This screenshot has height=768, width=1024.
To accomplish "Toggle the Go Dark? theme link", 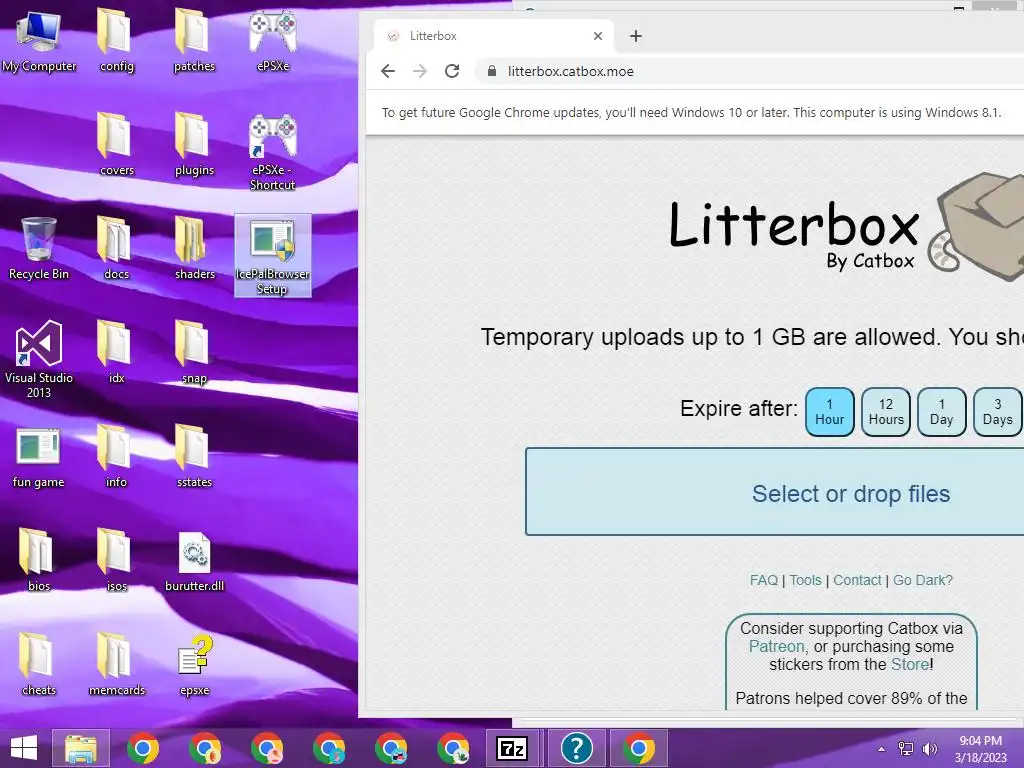I will pos(922,580).
